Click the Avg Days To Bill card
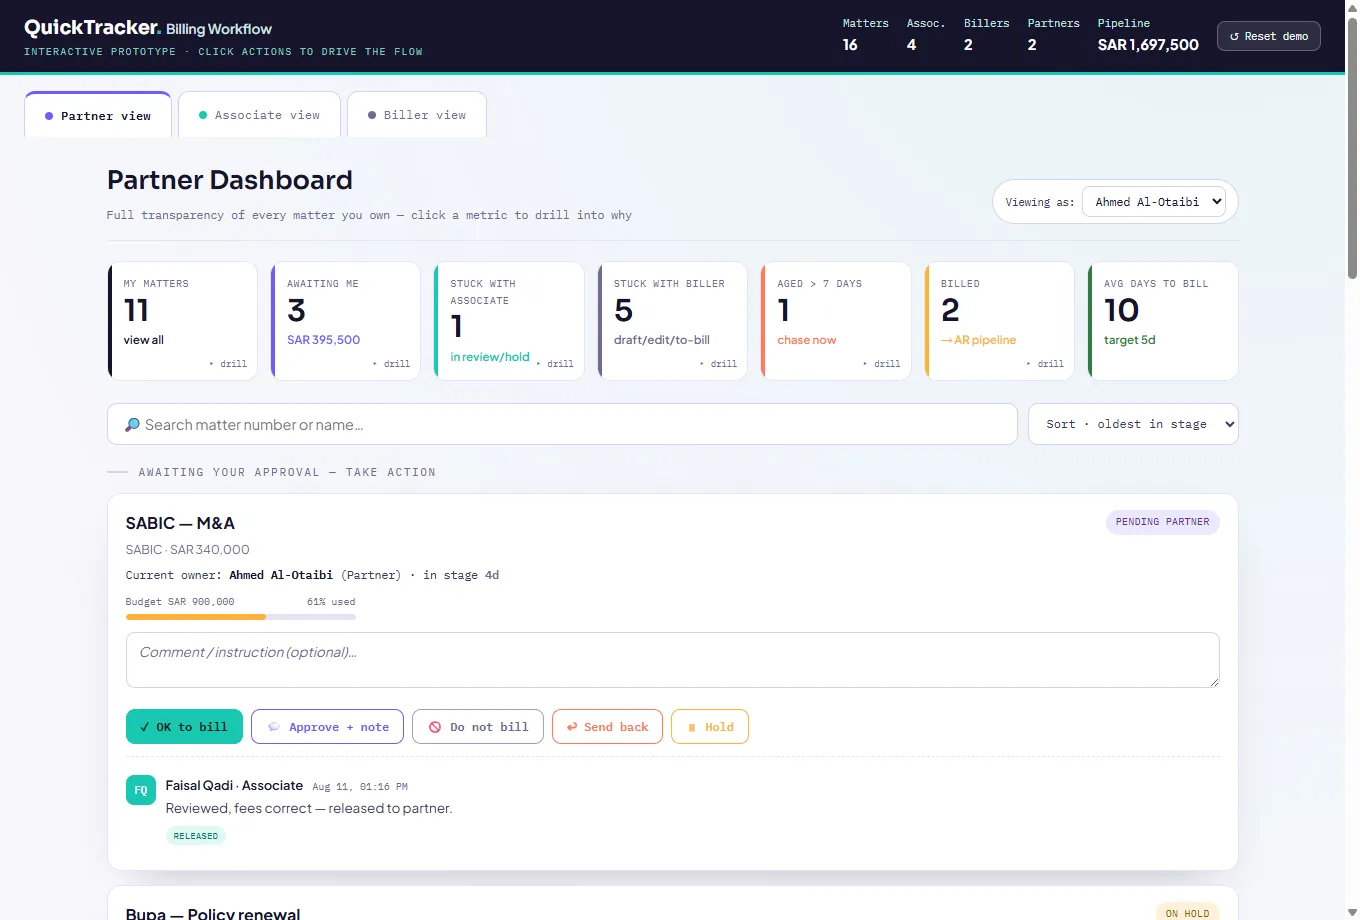The image size is (1360, 920). pos(1164,321)
